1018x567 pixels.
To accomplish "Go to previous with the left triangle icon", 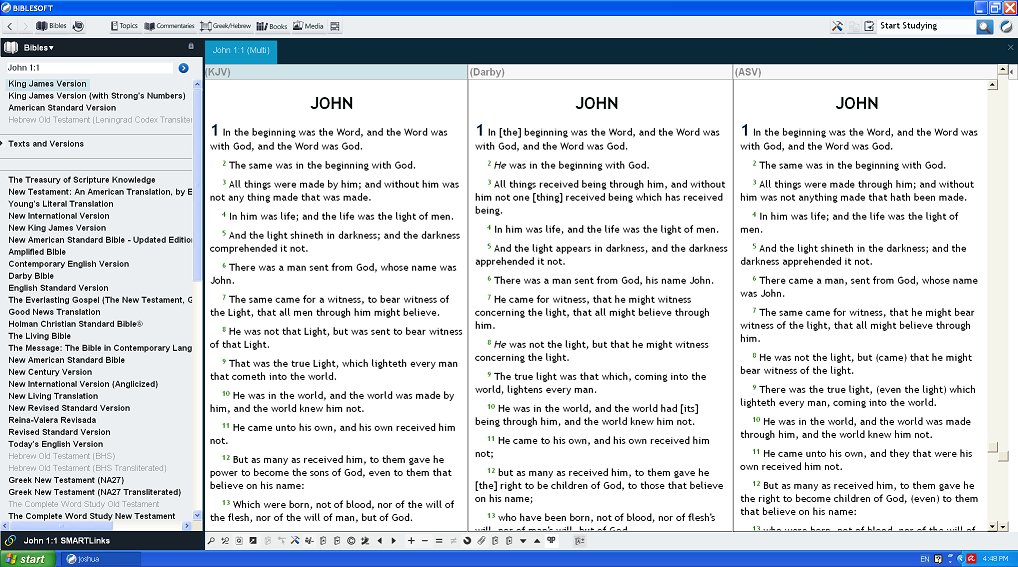I will (380, 541).
